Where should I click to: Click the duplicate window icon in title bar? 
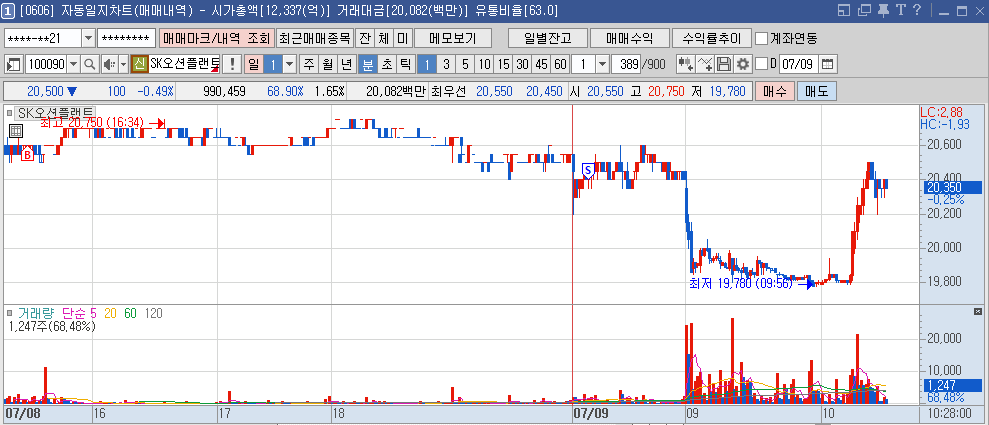865,10
